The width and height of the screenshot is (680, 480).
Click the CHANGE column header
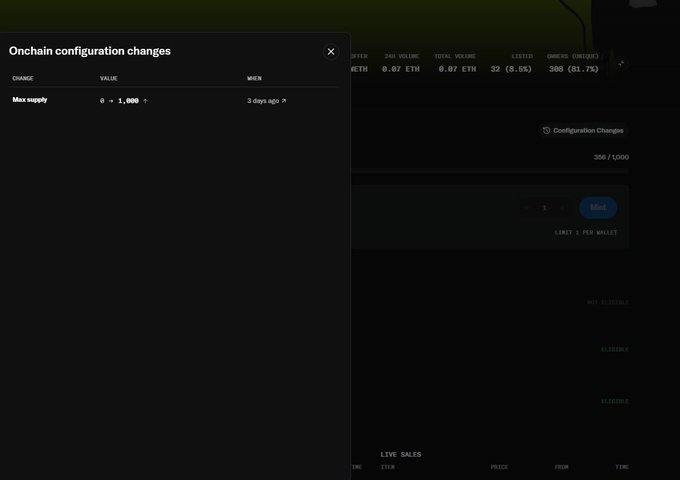[23, 78]
